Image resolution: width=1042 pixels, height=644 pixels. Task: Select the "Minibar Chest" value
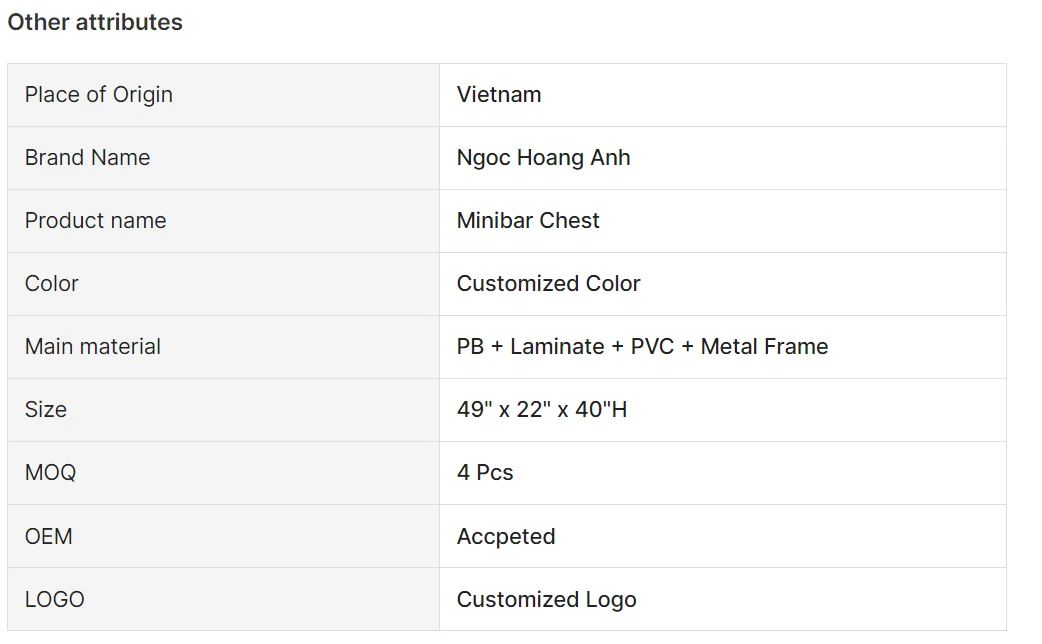pyautogui.click(x=528, y=221)
